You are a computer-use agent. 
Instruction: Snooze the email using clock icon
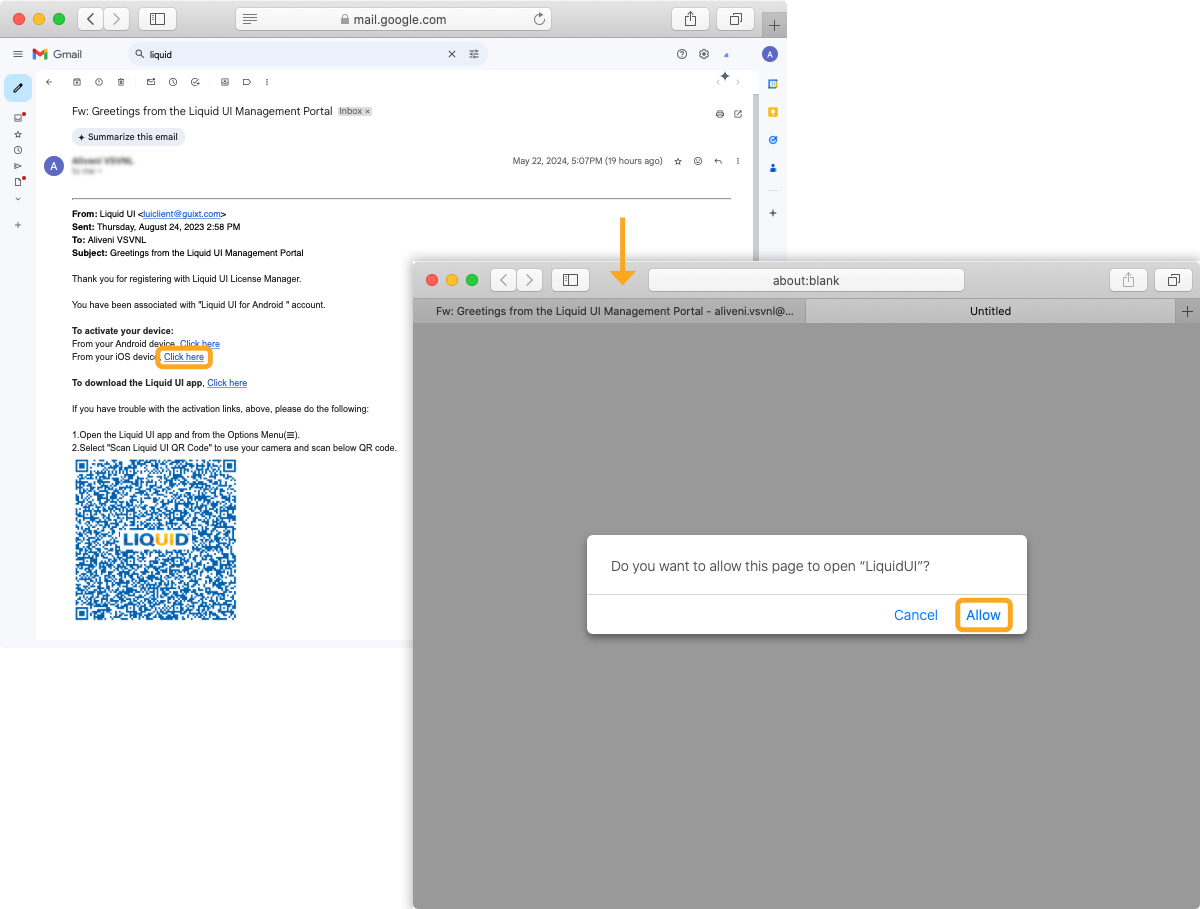pyautogui.click(x=173, y=82)
